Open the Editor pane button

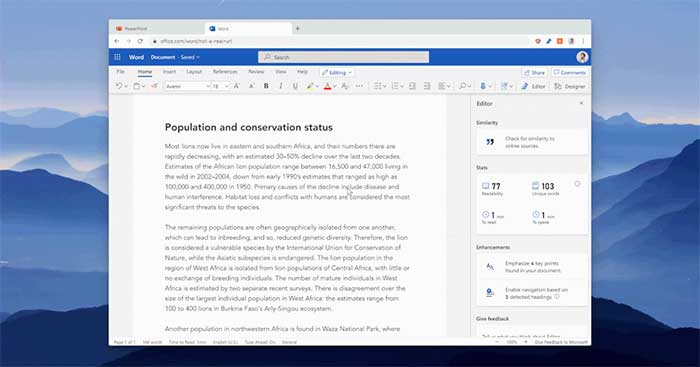coord(533,86)
